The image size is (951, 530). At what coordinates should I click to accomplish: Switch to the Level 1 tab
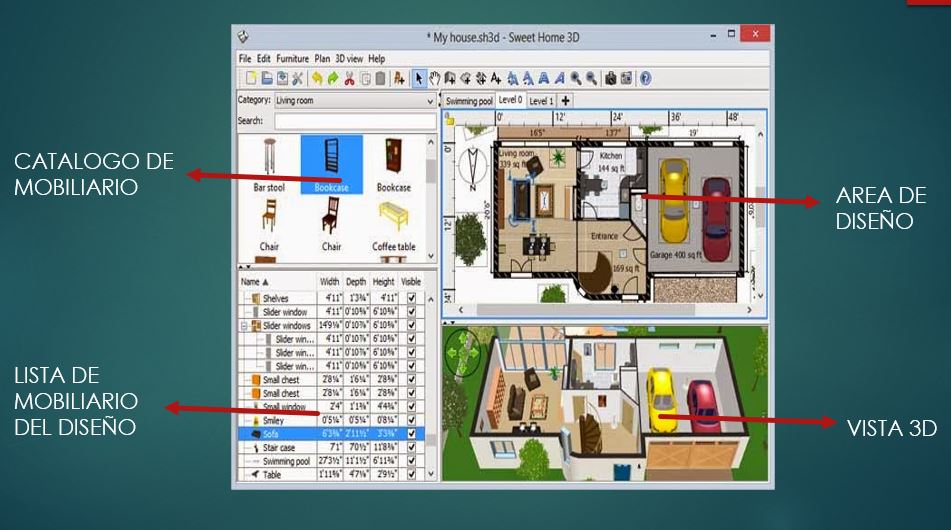click(541, 101)
